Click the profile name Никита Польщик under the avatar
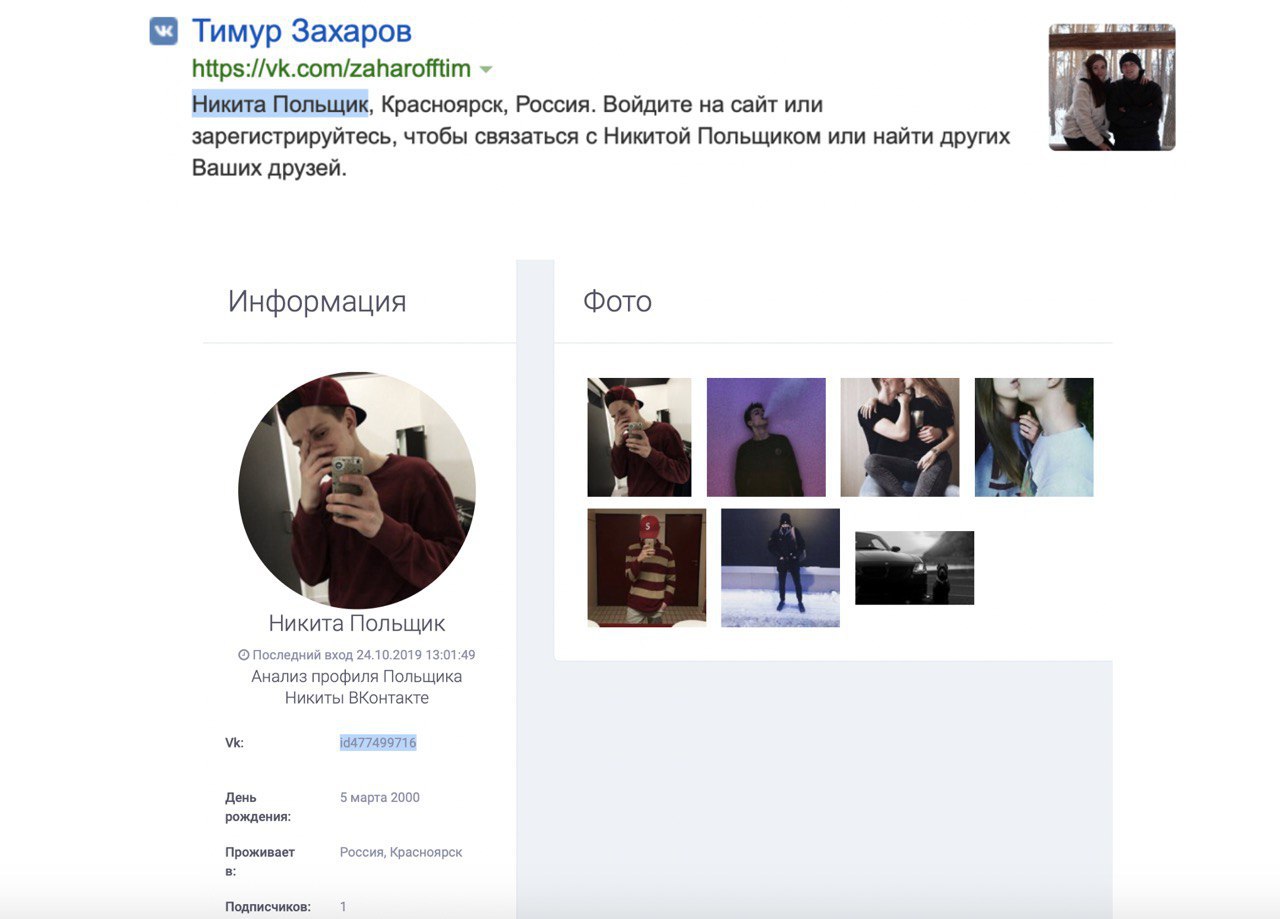 (x=357, y=624)
